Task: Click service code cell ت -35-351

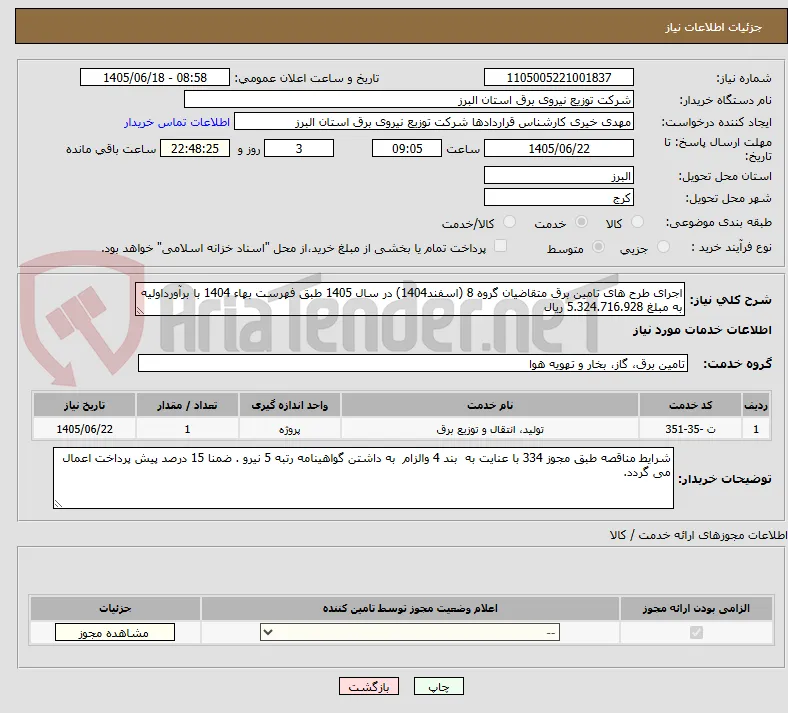Action: 691,429
